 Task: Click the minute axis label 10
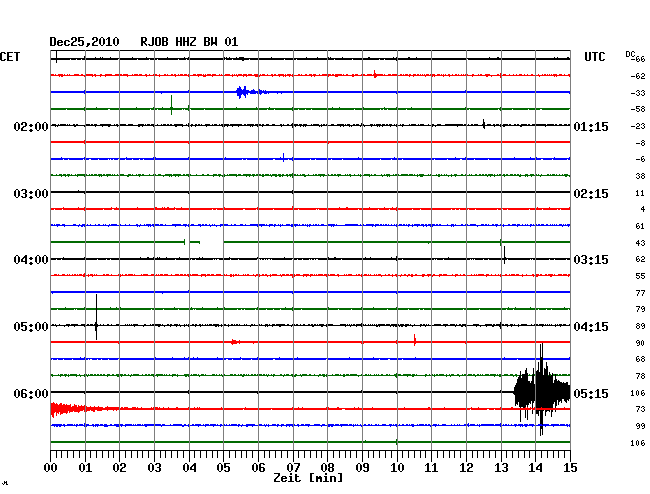(x=397, y=468)
